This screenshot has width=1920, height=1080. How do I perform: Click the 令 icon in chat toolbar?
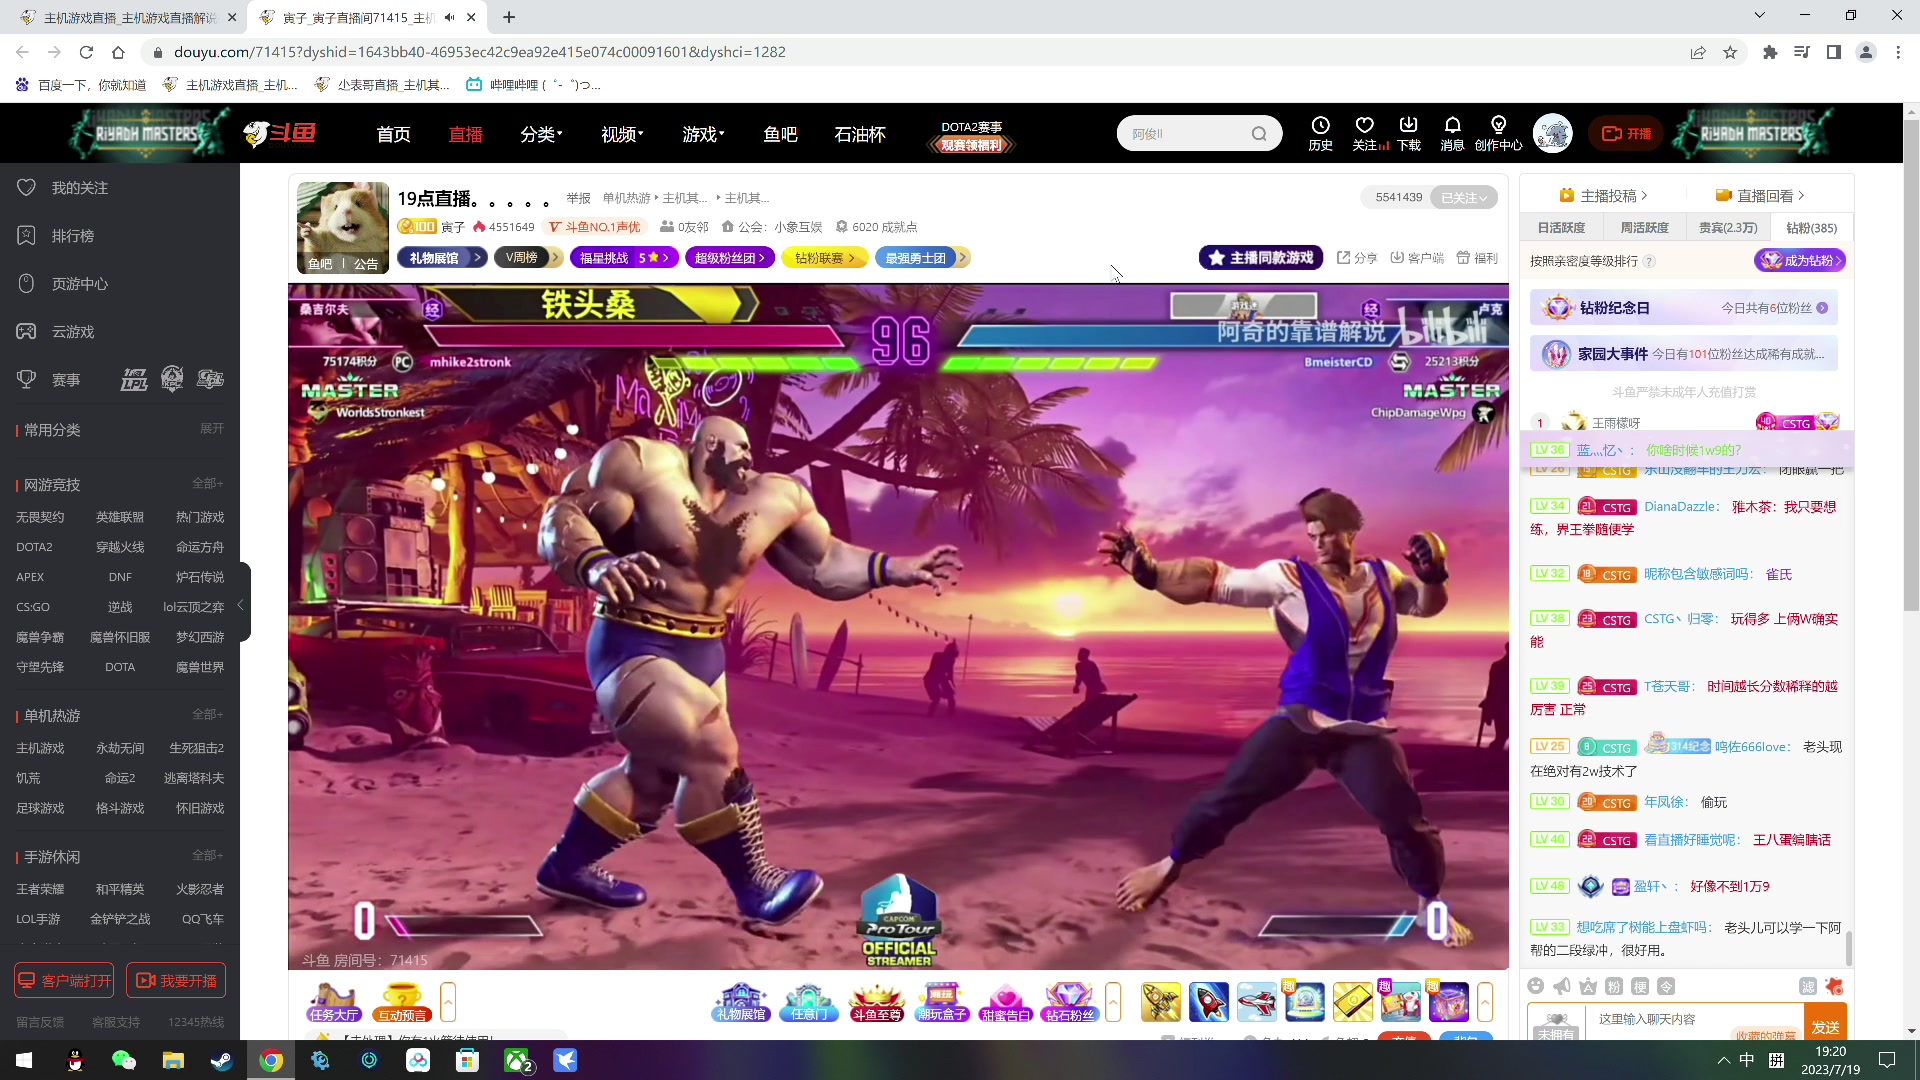coord(1666,986)
